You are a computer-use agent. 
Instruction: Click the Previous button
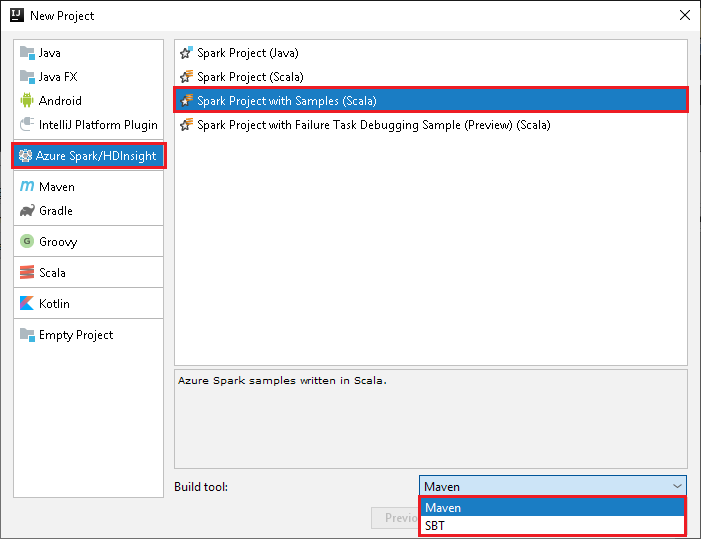(x=395, y=518)
